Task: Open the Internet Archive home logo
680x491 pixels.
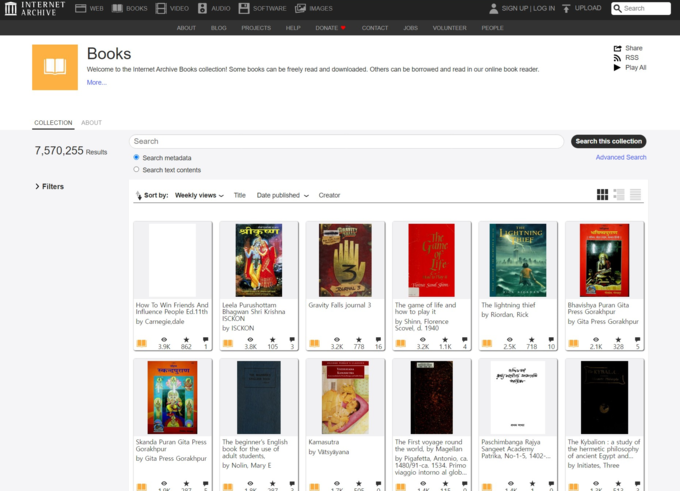Action: point(35,8)
